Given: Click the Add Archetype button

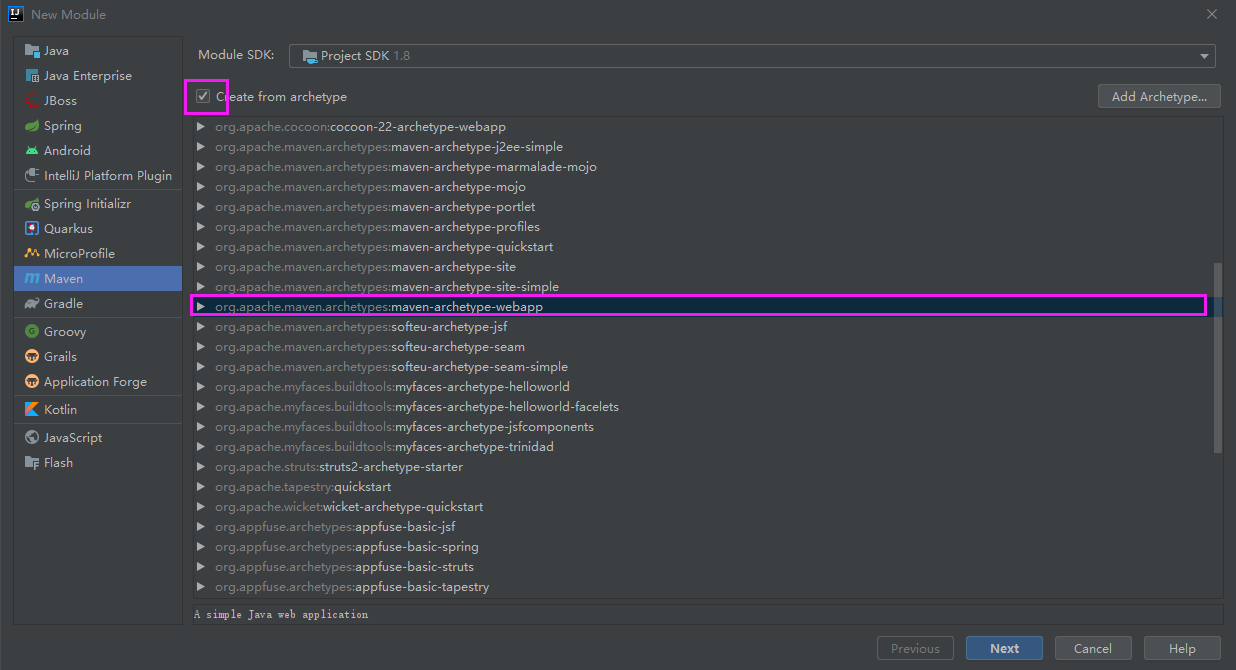Looking at the screenshot, I should (1159, 97).
